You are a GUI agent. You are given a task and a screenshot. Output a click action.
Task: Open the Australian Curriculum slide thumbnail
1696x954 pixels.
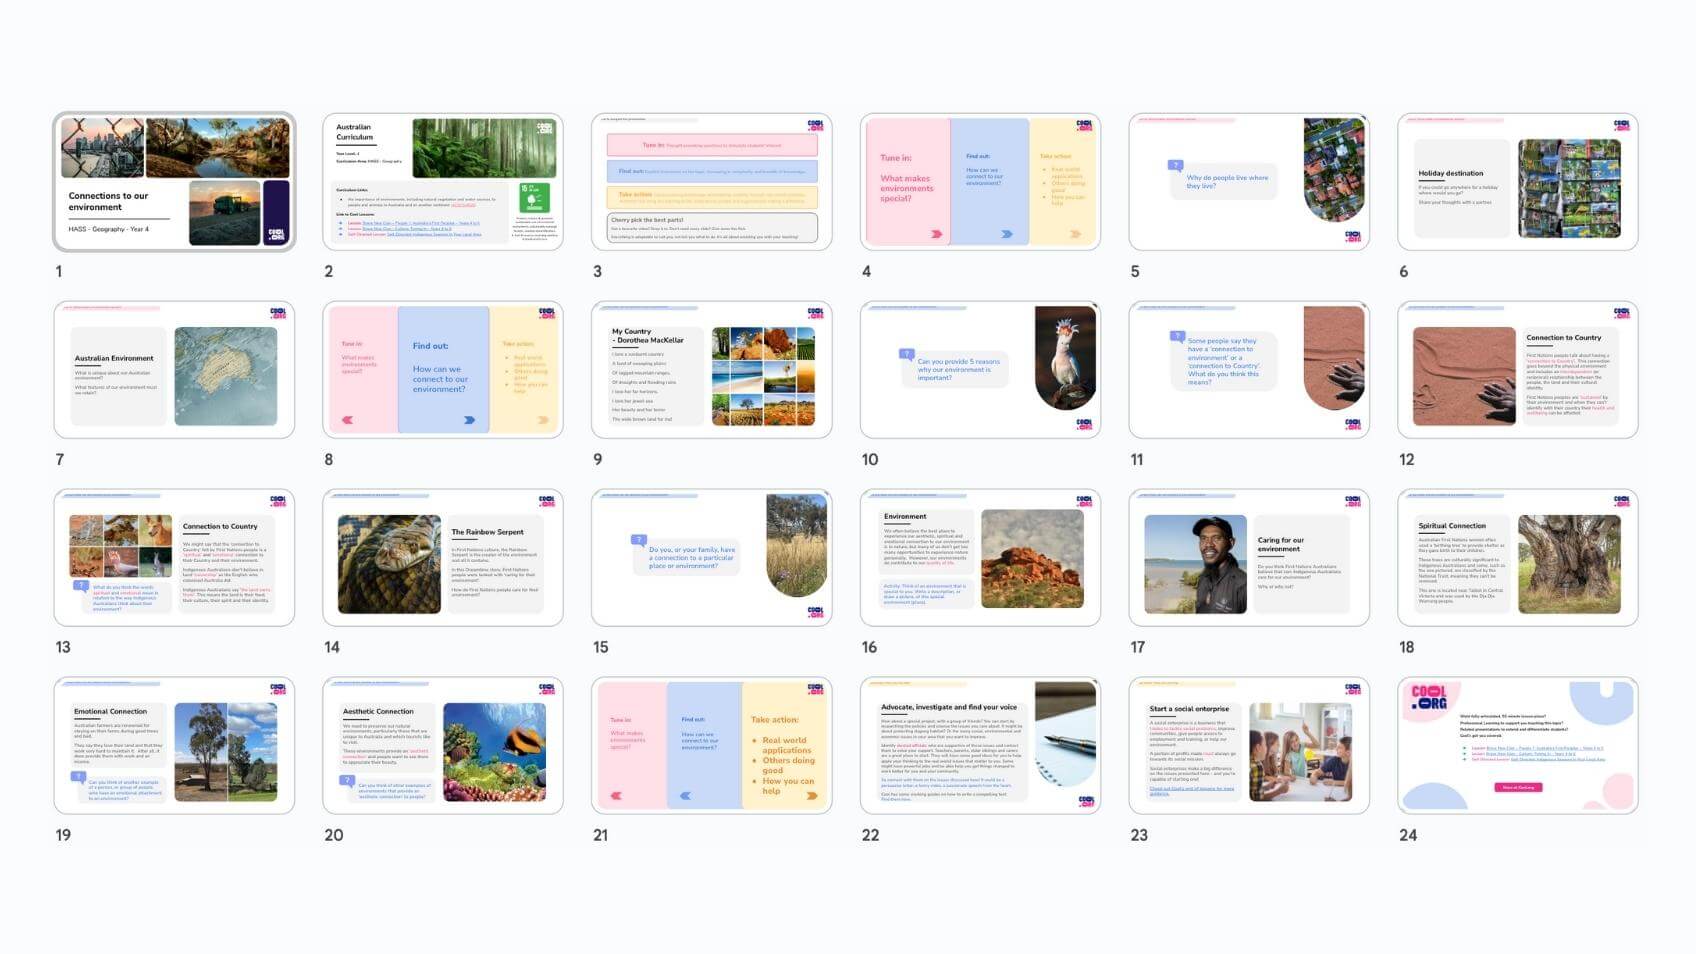click(x=442, y=181)
